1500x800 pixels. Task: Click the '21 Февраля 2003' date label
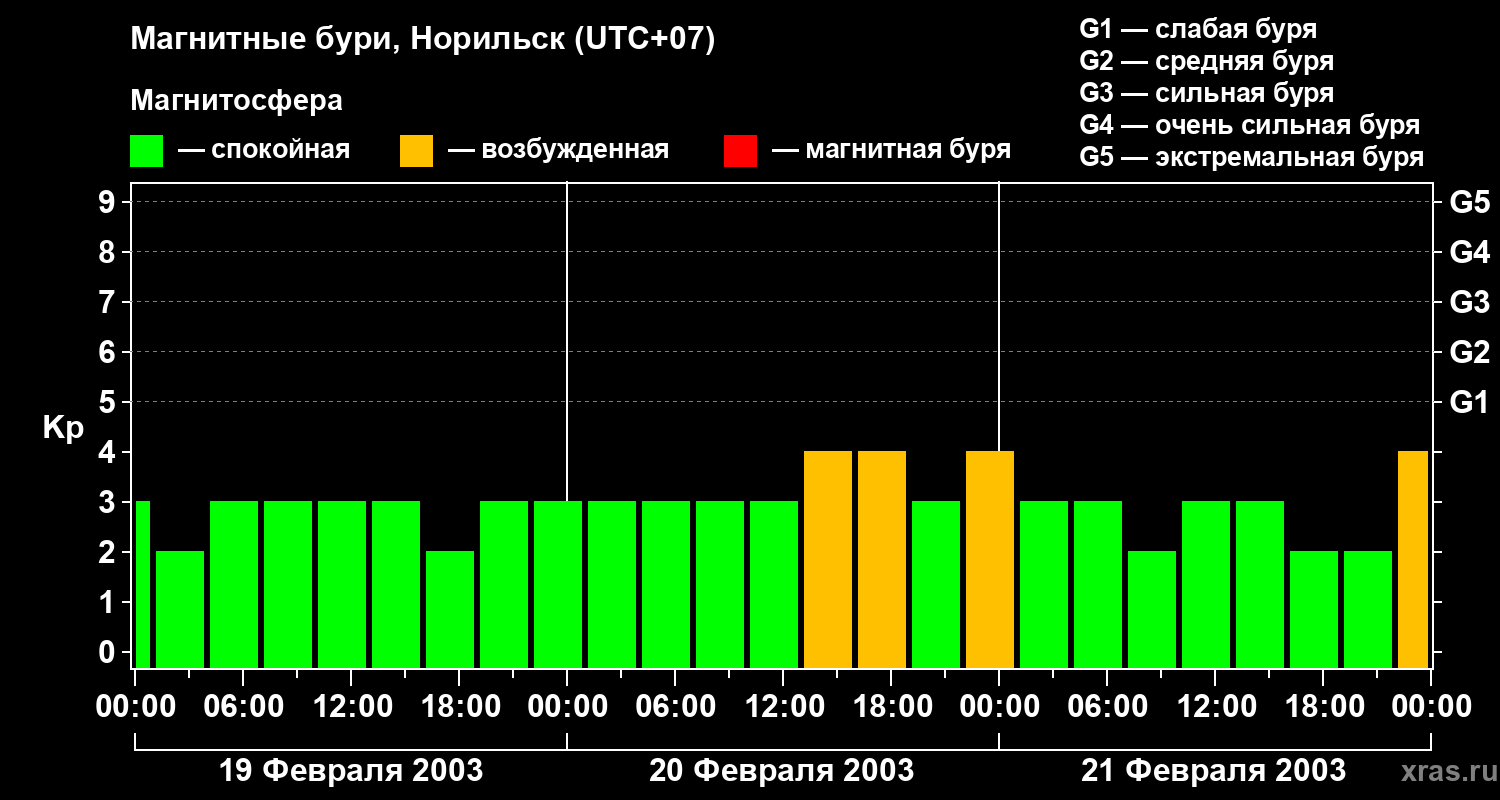coord(1214,771)
